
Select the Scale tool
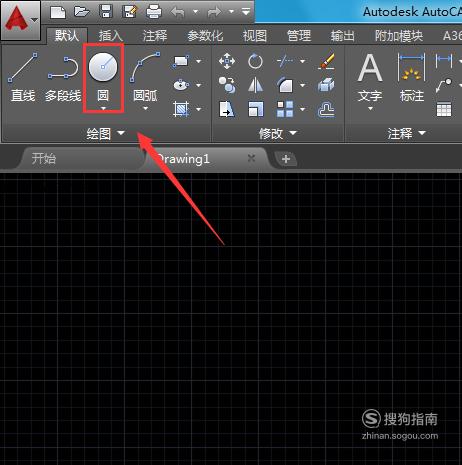[x=256, y=109]
